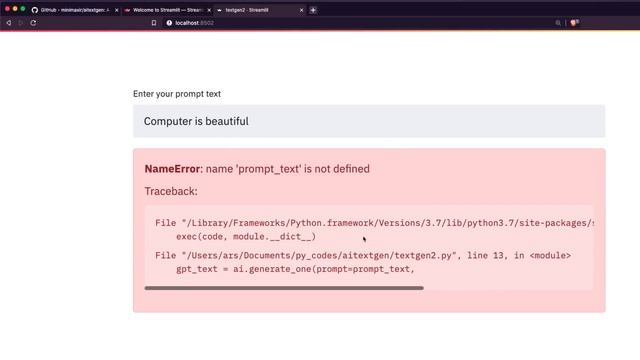This screenshot has width=640, height=360.
Task: Click the NameError heading text
Action: pos(257,169)
